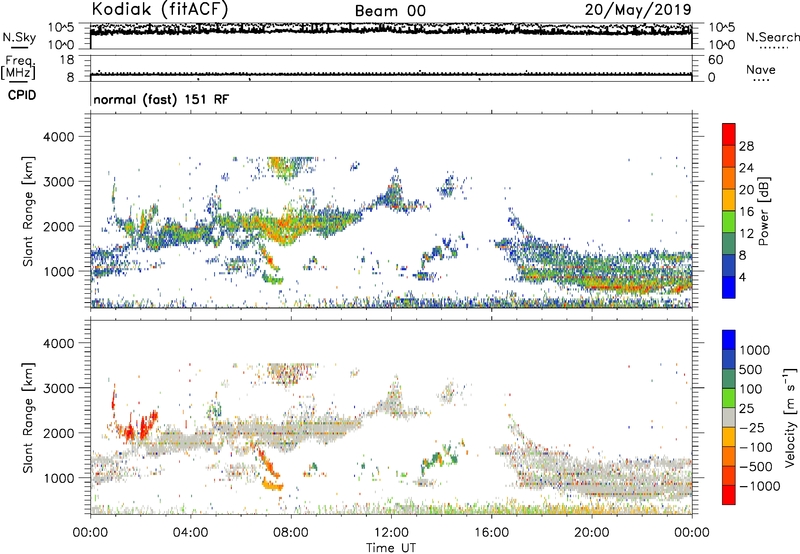
Task: Click the 'Velocity [m s-1]' color bar label
Action: (790, 417)
